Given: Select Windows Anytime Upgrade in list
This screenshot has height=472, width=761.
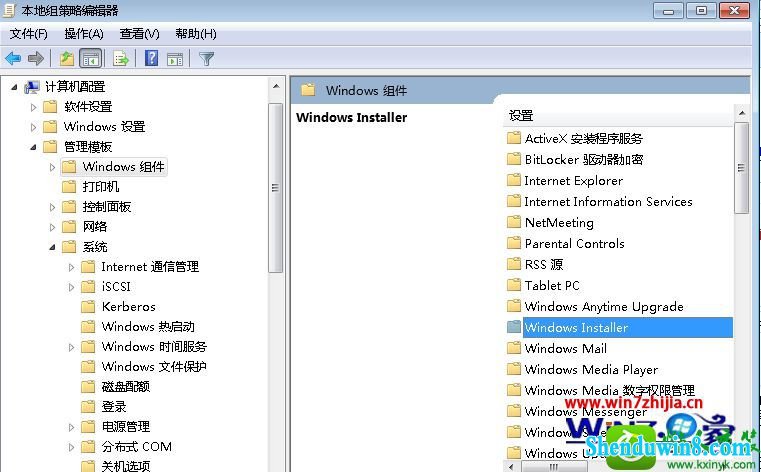Looking at the screenshot, I should click(x=604, y=306).
